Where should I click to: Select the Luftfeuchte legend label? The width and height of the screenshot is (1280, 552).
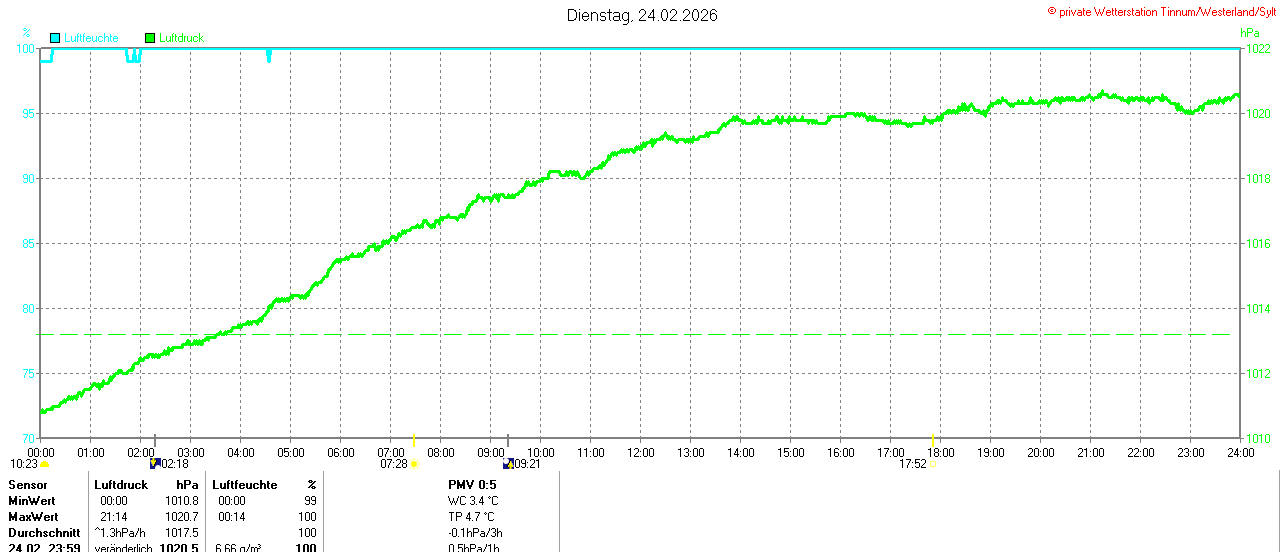pos(91,38)
